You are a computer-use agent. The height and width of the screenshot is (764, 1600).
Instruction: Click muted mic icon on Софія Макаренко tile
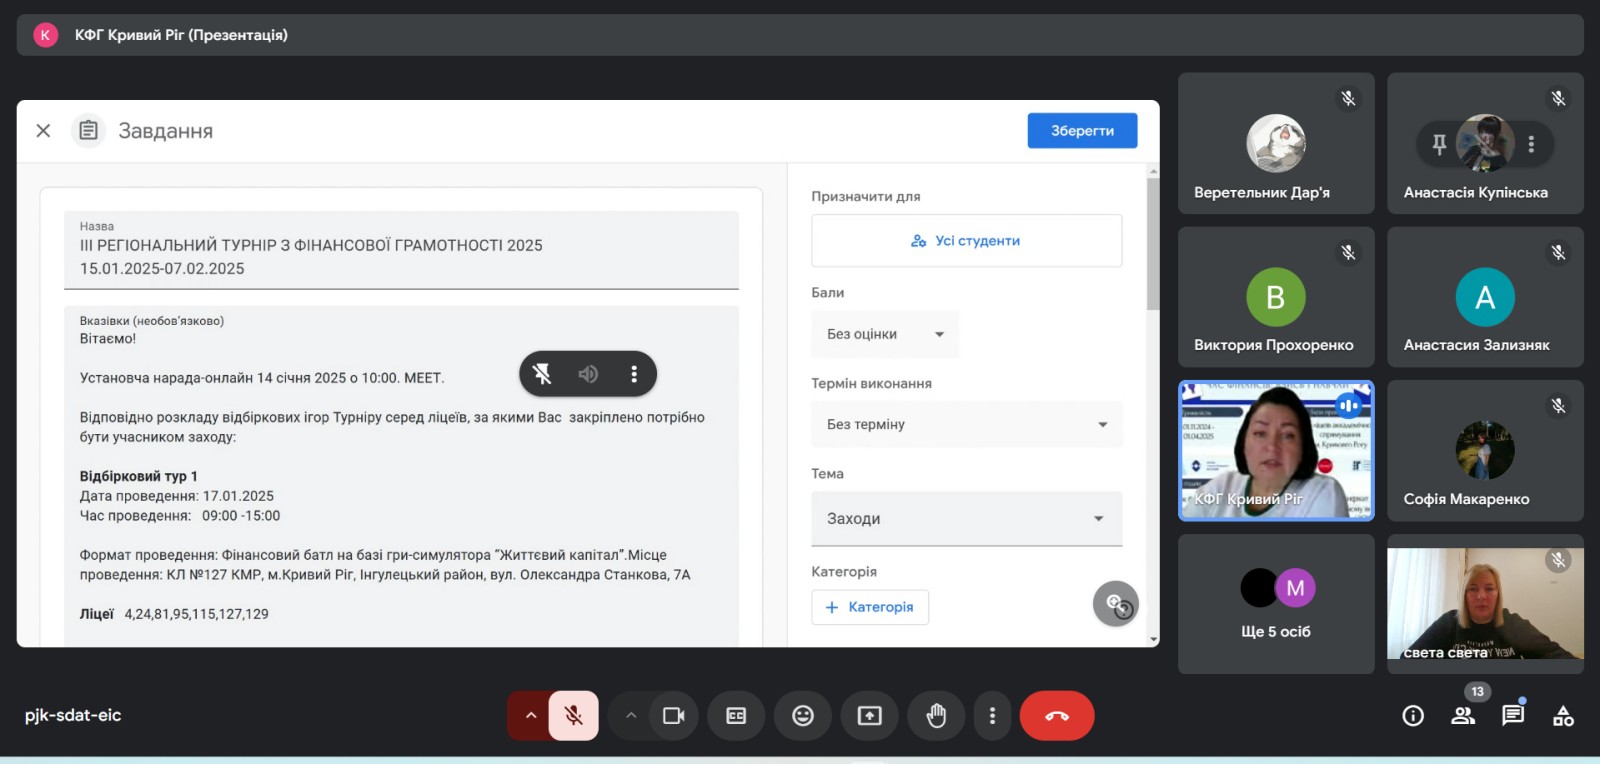1558,406
